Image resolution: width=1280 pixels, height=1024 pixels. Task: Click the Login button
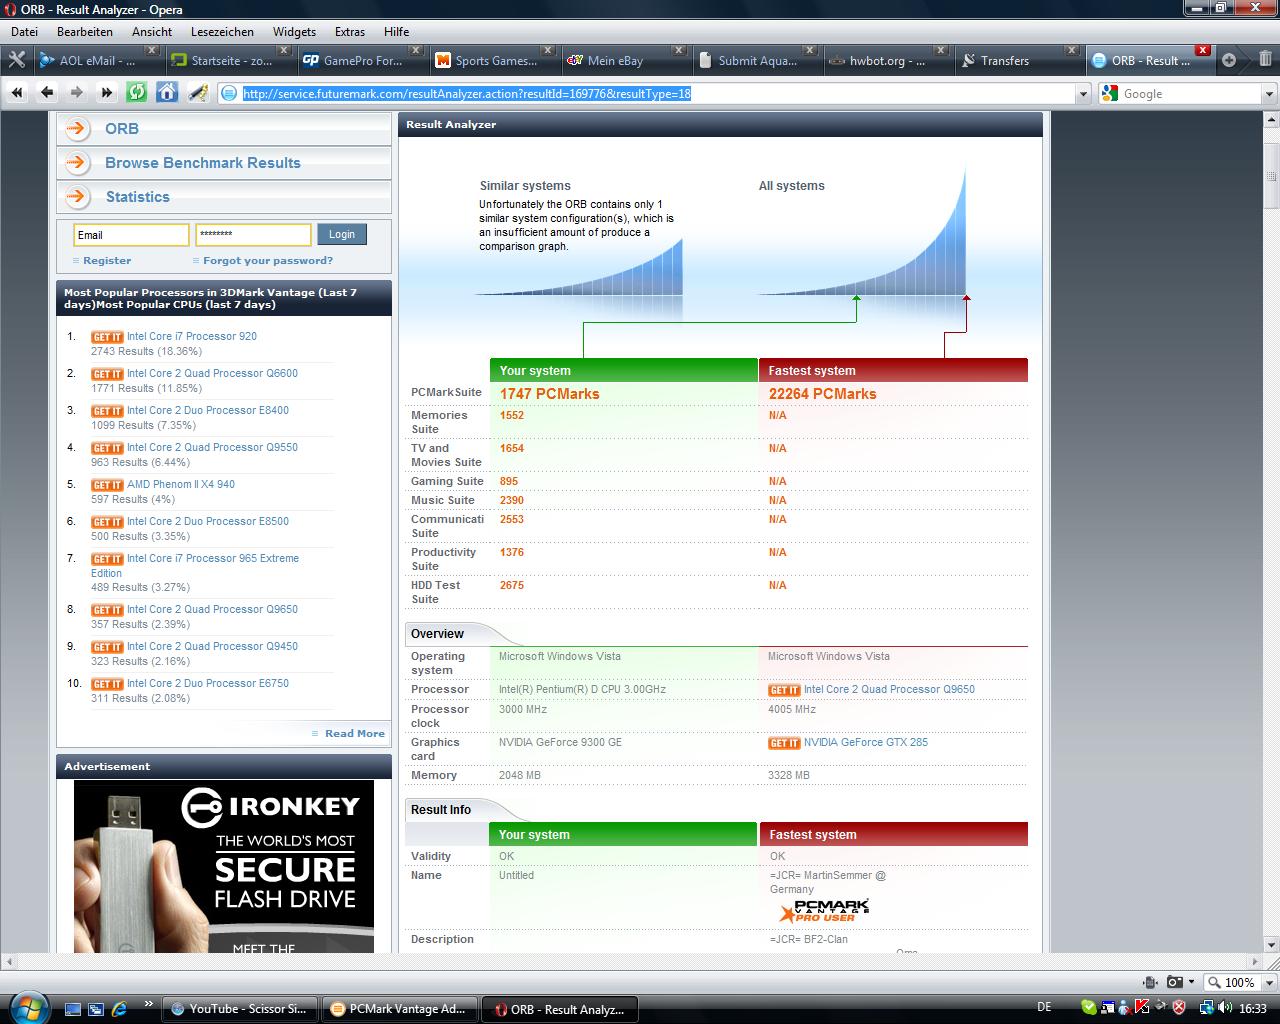tap(342, 234)
